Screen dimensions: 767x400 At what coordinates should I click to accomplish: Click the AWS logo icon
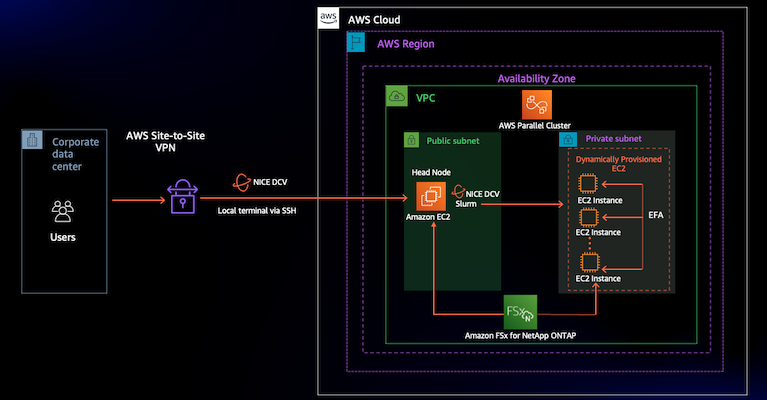(x=328, y=18)
